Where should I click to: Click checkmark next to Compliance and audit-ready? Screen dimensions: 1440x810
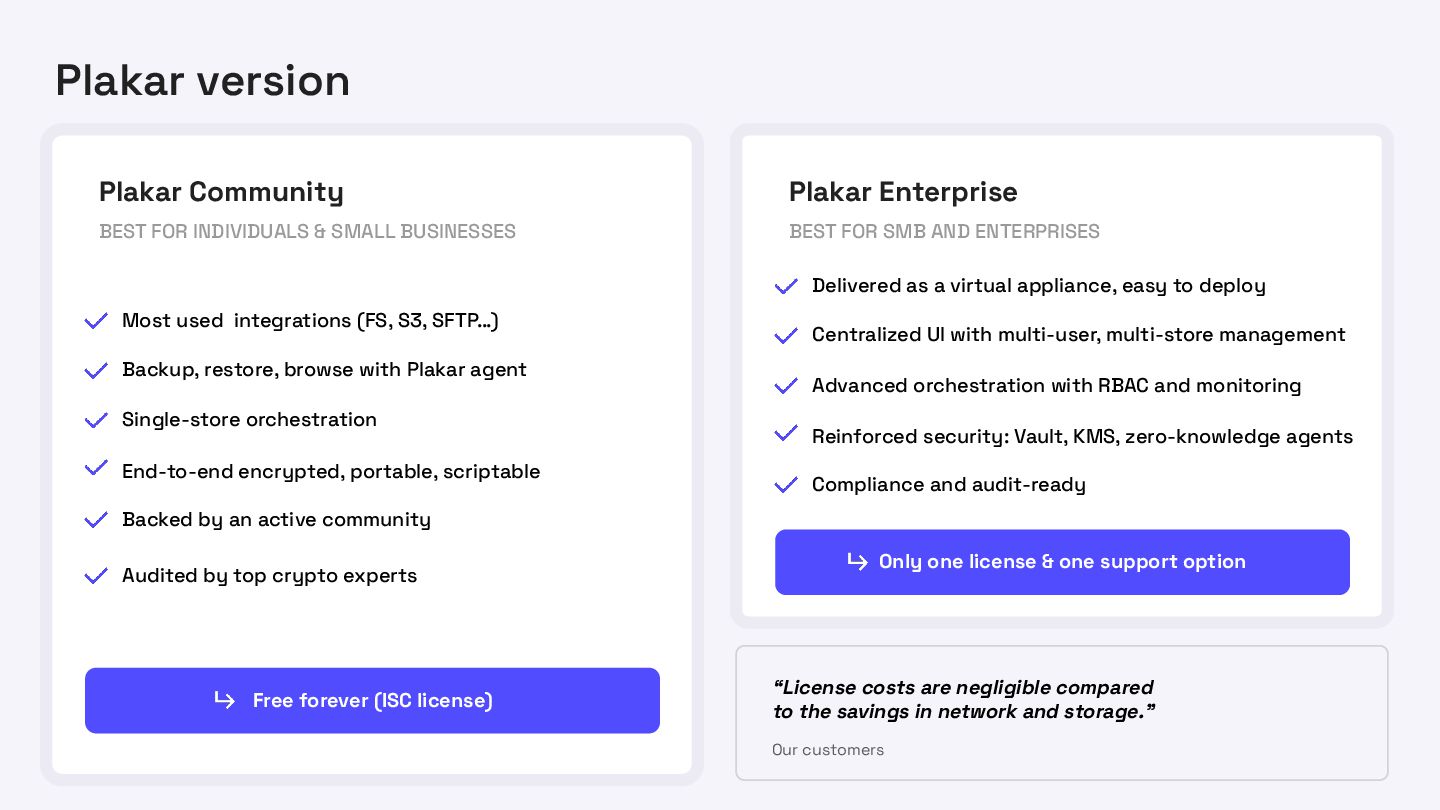pyautogui.click(x=786, y=485)
